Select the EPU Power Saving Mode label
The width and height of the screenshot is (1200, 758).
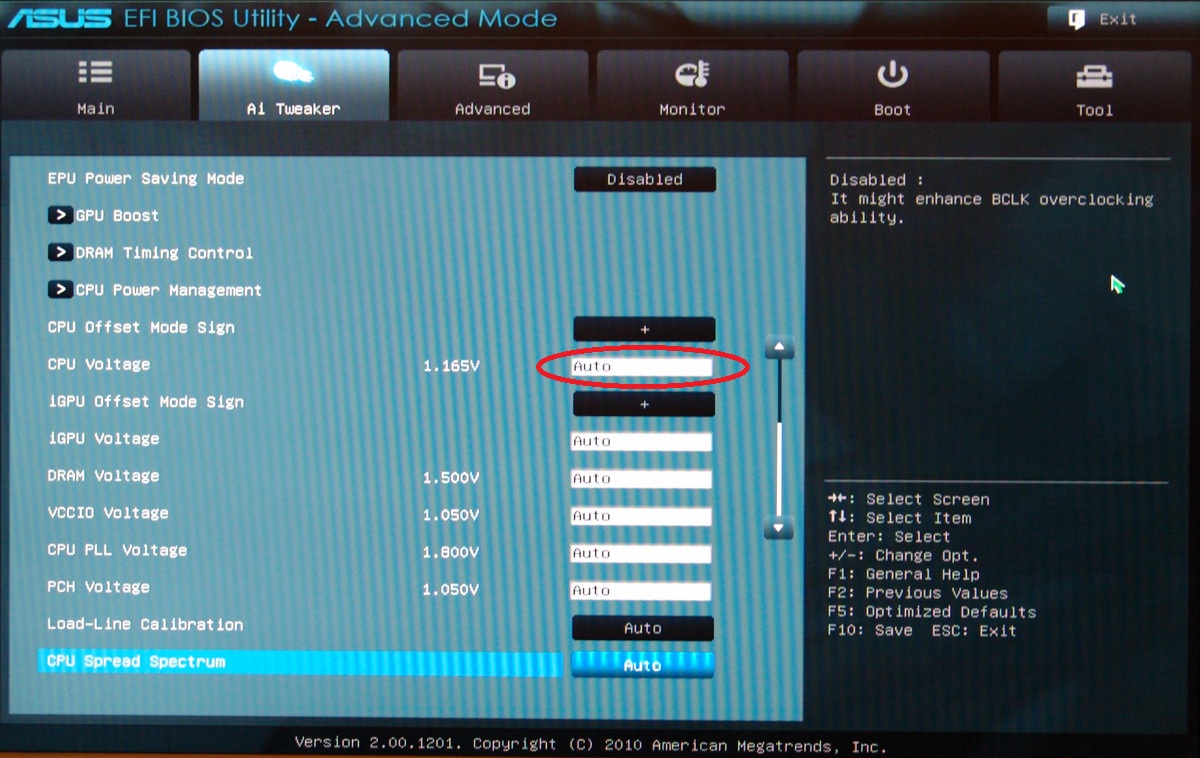[x=146, y=178]
